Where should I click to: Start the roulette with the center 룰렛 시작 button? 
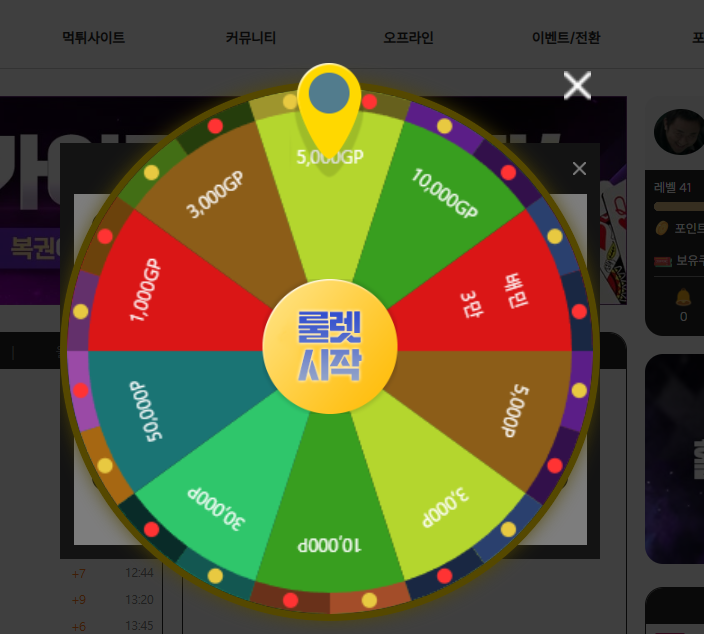tap(330, 346)
